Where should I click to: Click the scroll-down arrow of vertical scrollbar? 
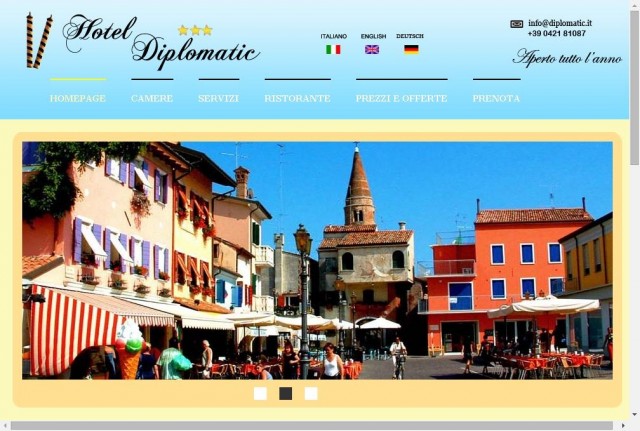pyautogui.click(x=634, y=415)
